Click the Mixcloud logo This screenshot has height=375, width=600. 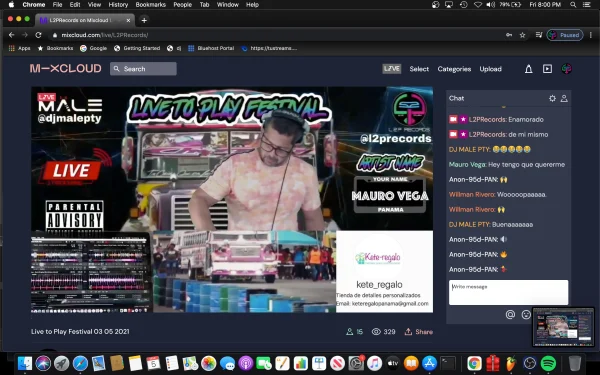[65, 69]
